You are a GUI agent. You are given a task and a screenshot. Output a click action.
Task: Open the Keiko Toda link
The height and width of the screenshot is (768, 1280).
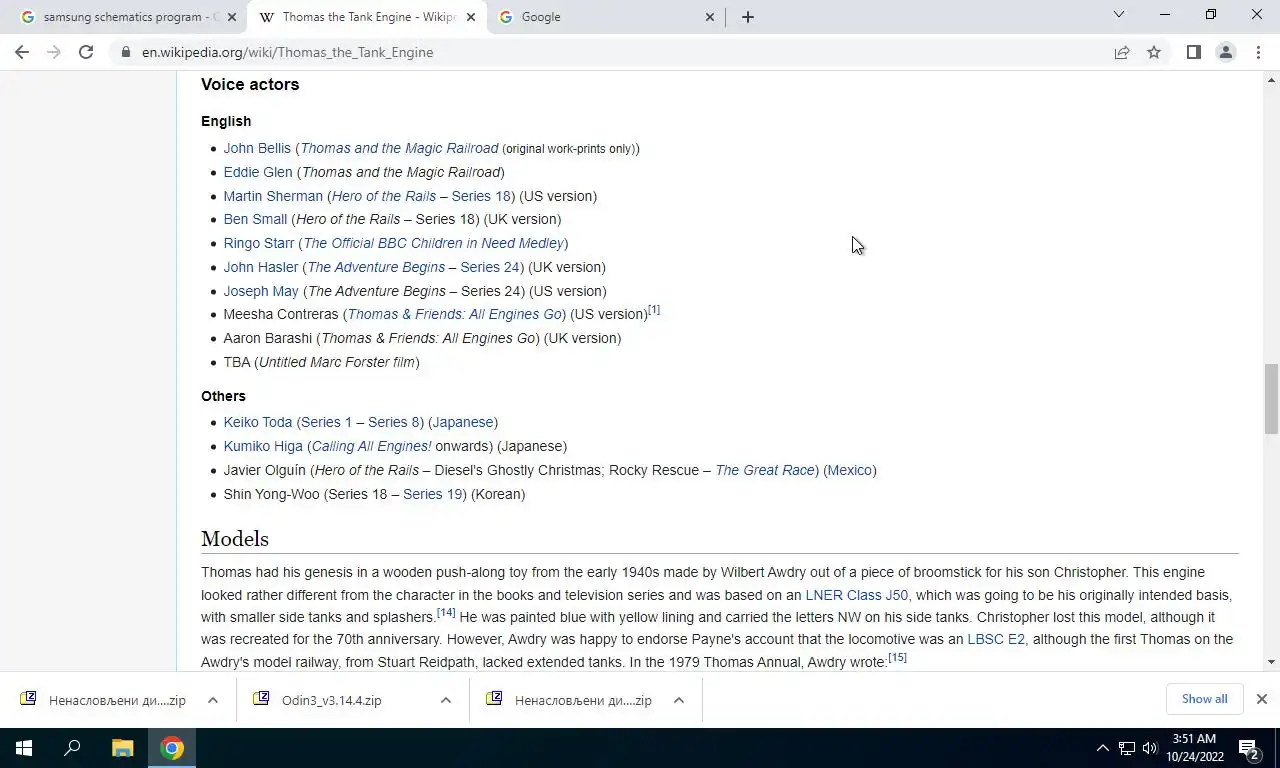pyautogui.click(x=258, y=422)
